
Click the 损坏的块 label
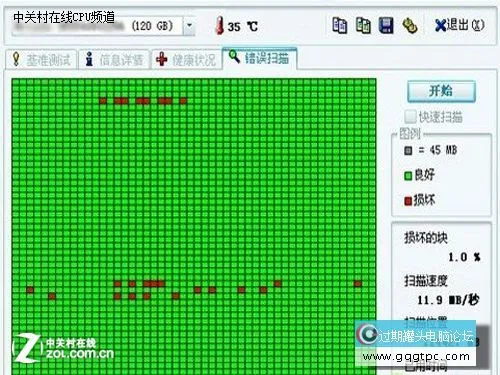[426, 237]
